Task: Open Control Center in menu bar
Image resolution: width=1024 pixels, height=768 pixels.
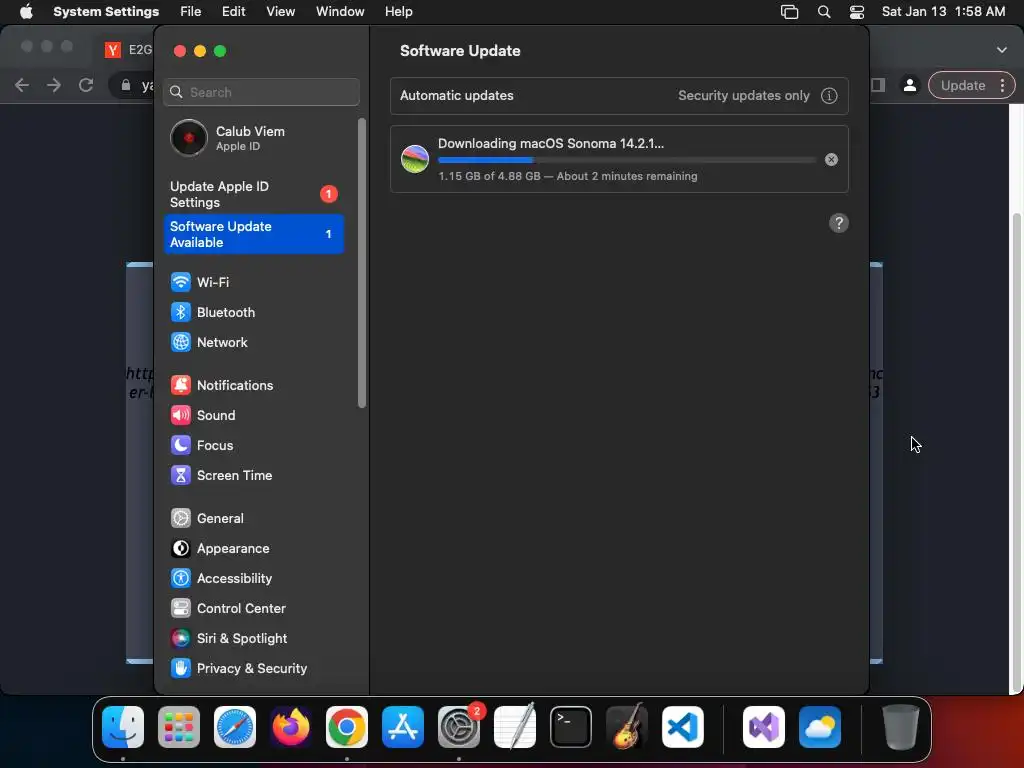Action: click(x=857, y=12)
